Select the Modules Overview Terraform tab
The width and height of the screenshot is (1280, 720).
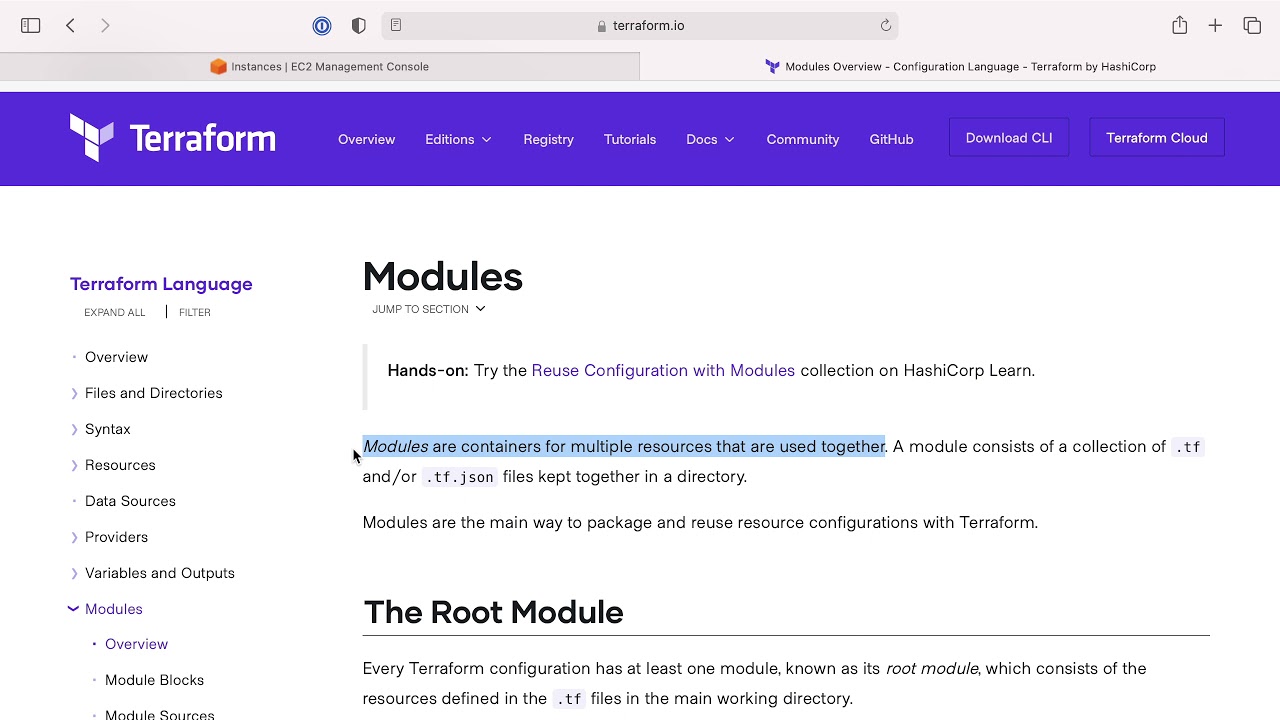[960, 67]
